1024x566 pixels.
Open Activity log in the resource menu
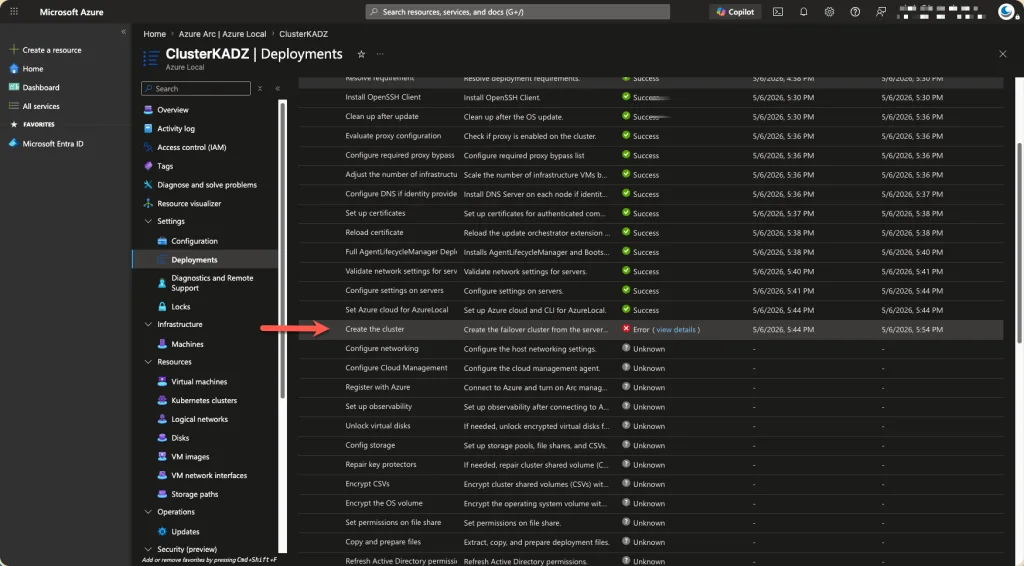tap(176, 129)
